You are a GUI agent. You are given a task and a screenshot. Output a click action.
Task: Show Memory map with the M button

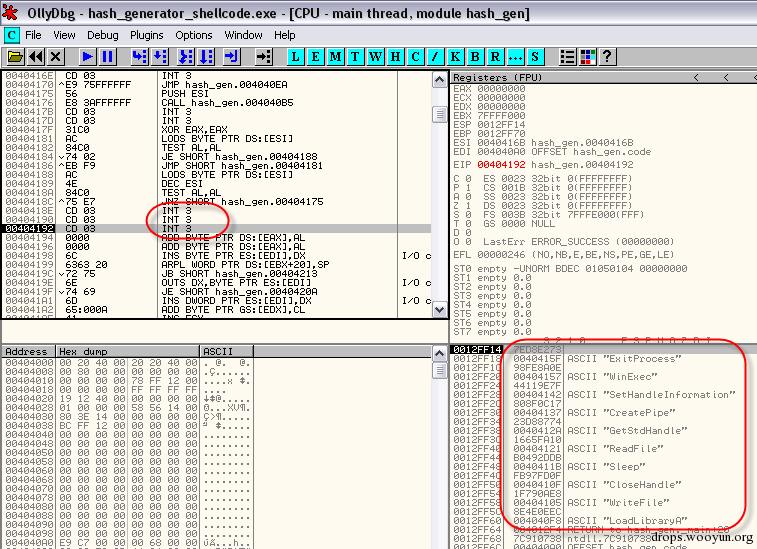coord(336,57)
